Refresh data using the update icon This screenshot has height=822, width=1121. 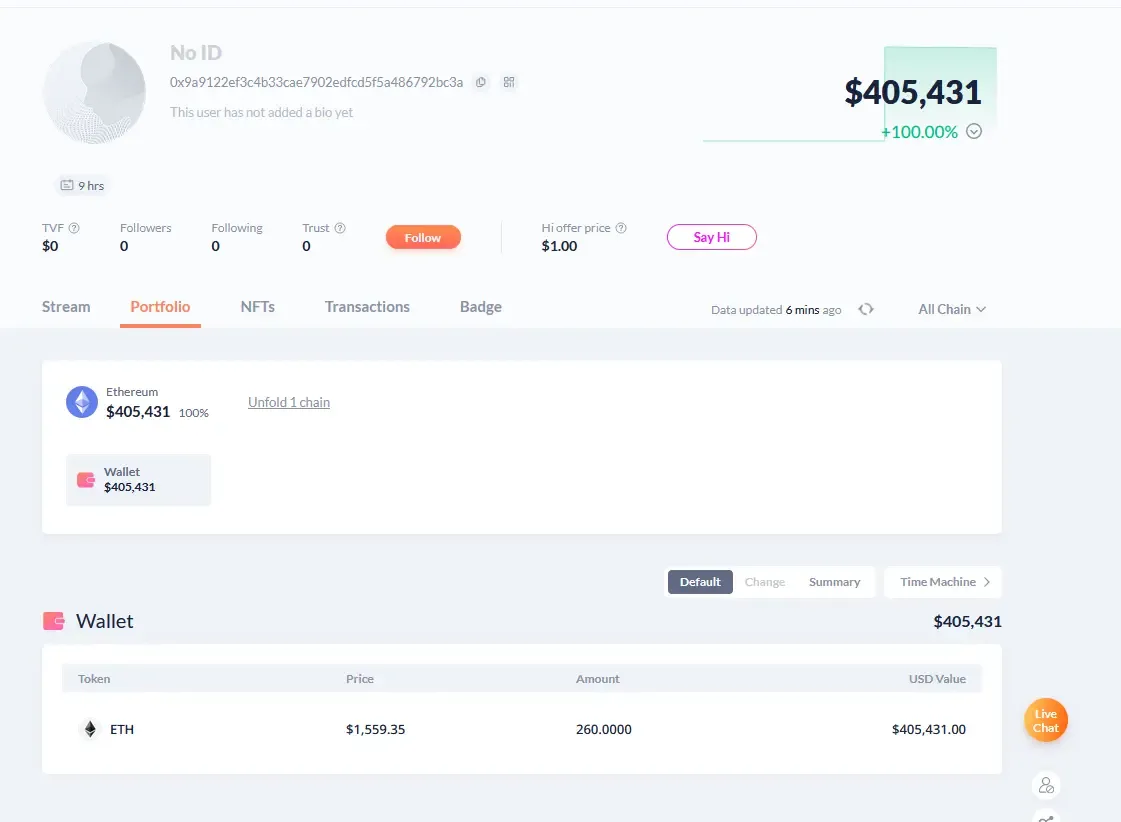click(866, 309)
